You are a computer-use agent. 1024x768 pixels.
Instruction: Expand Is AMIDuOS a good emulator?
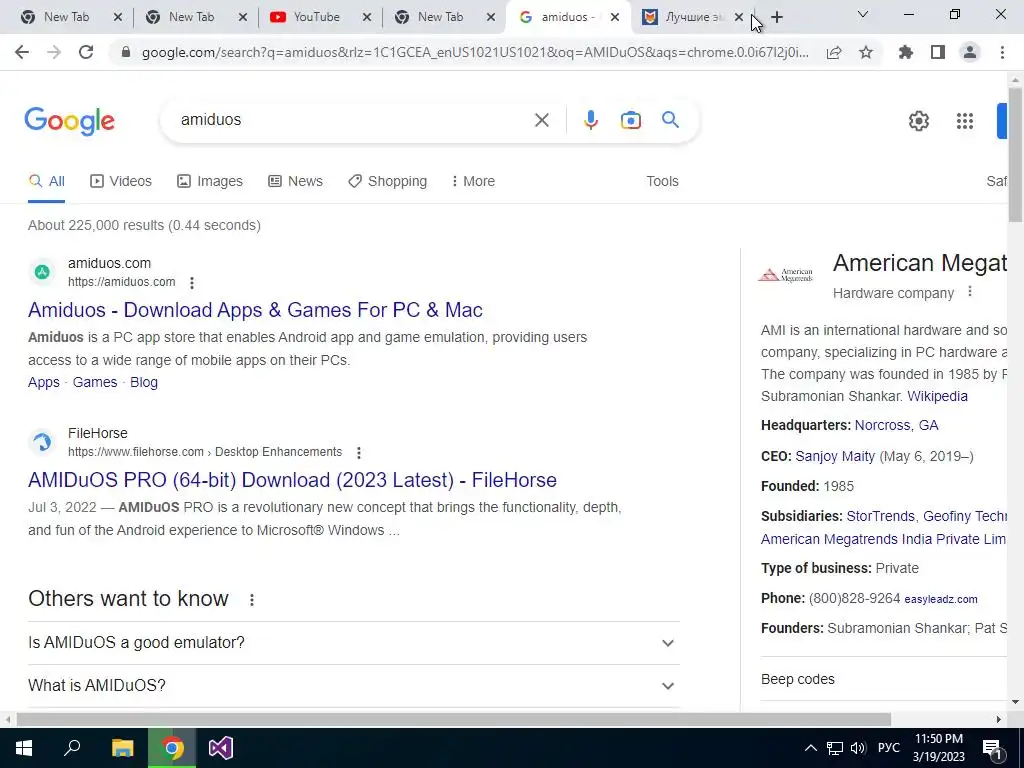pos(353,643)
